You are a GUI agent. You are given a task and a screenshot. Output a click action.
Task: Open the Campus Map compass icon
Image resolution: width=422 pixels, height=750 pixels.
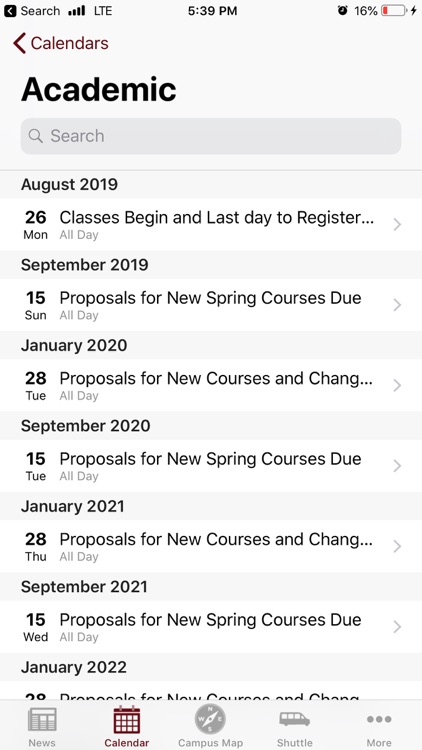point(210,719)
